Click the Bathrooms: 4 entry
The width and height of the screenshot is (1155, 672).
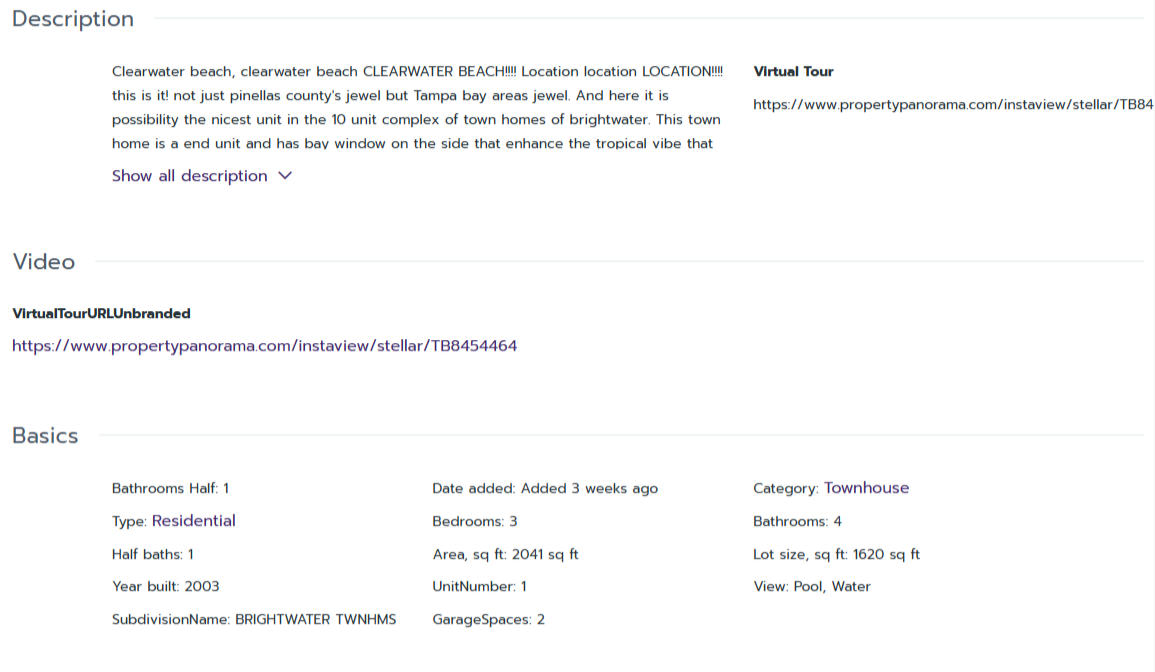click(797, 522)
